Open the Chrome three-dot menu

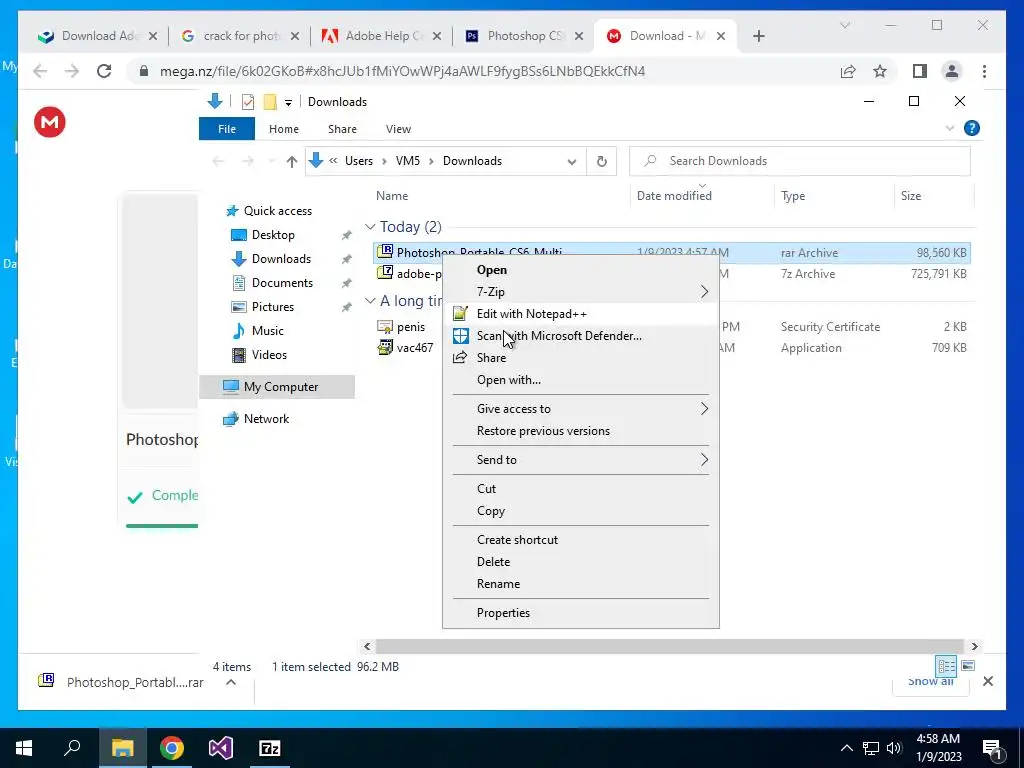pyautogui.click(x=984, y=71)
